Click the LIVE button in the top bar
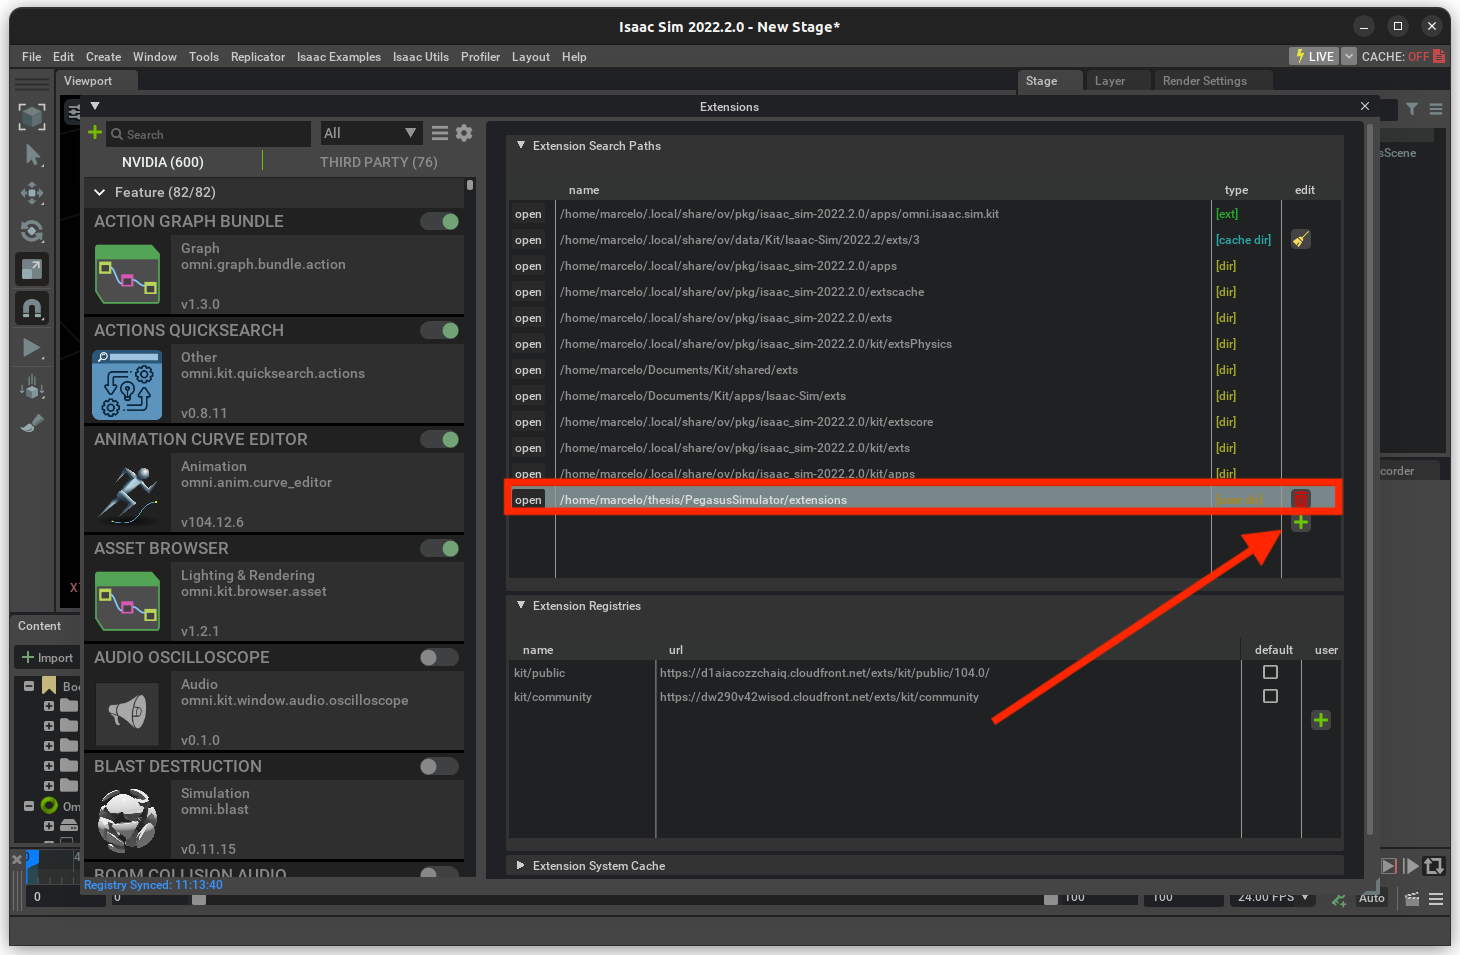Viewport: 1460px width, 955px height. click(x=1314, y=57)
